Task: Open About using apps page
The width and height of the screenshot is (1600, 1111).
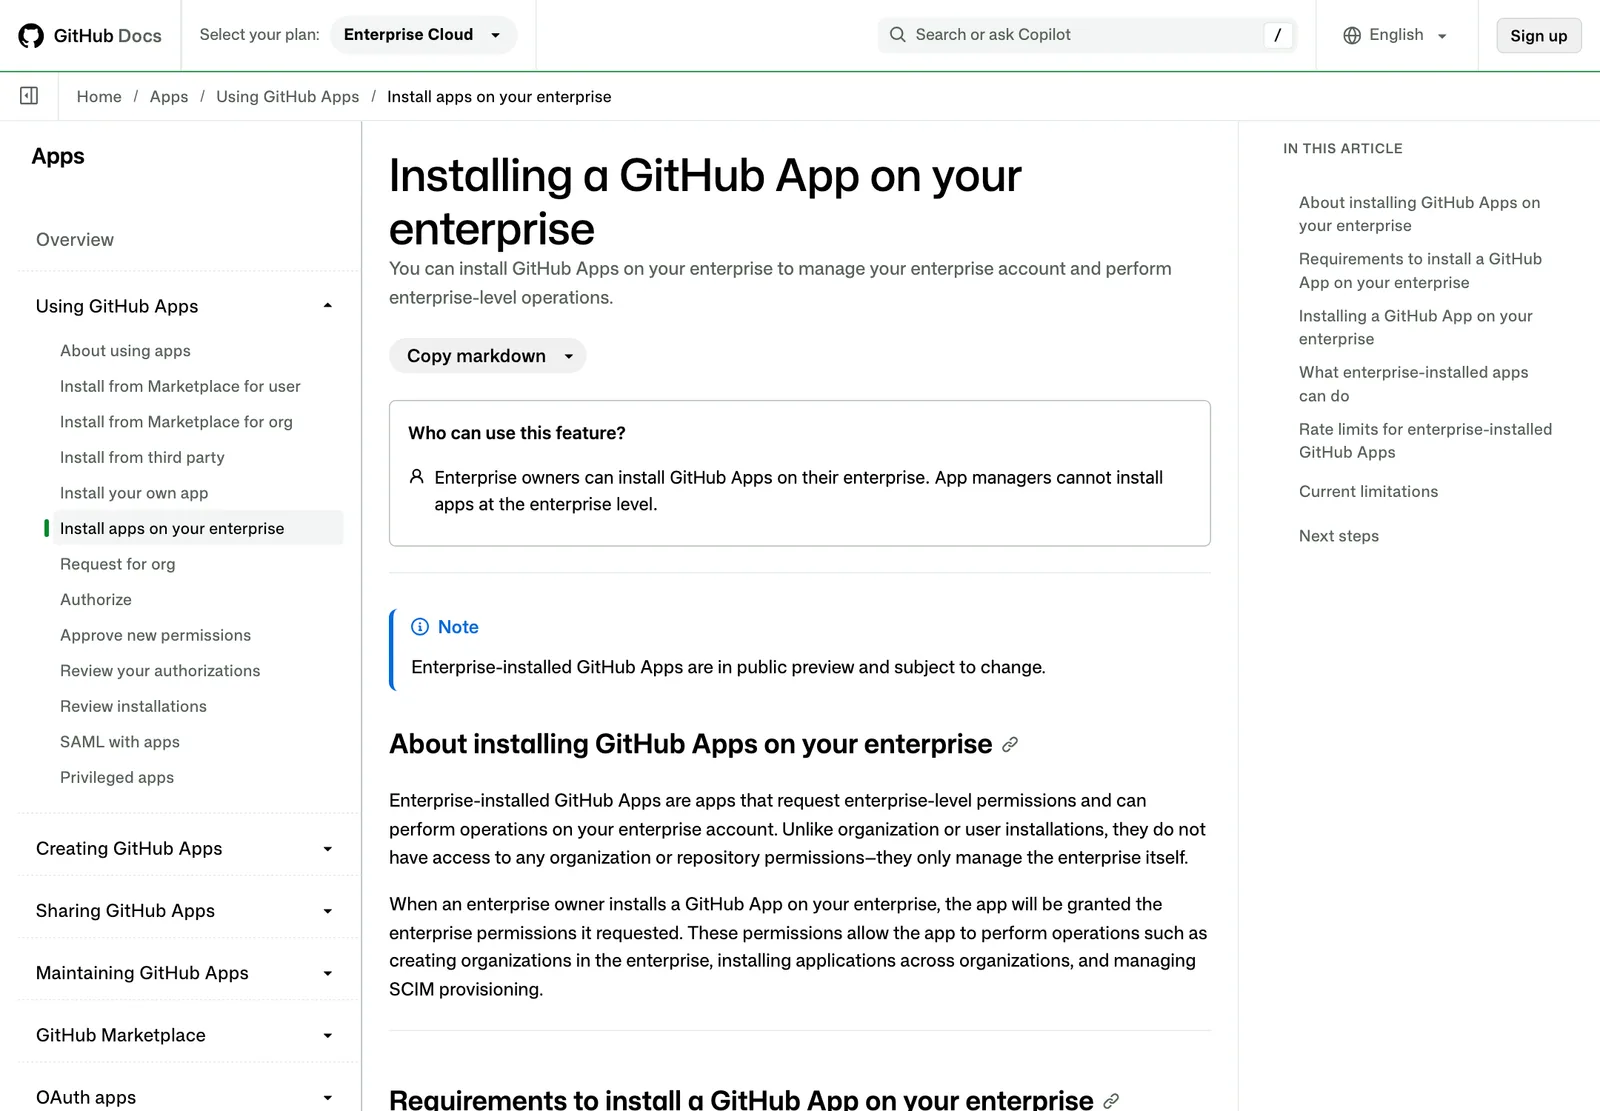Action: [x=125, y=351]
